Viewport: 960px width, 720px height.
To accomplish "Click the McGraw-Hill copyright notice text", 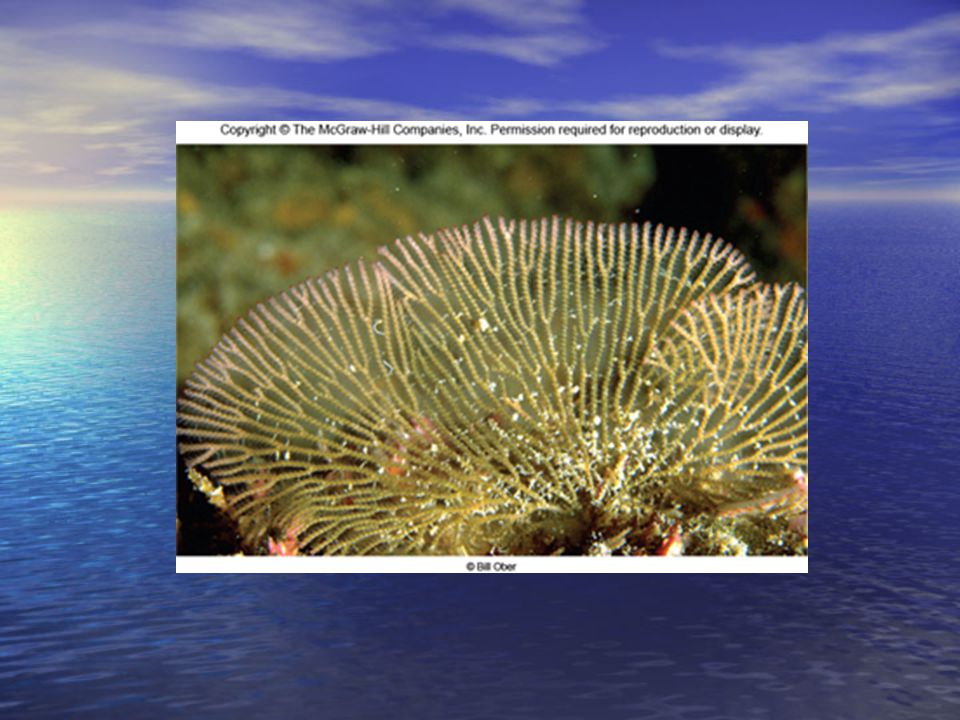I will click(491, 130).
